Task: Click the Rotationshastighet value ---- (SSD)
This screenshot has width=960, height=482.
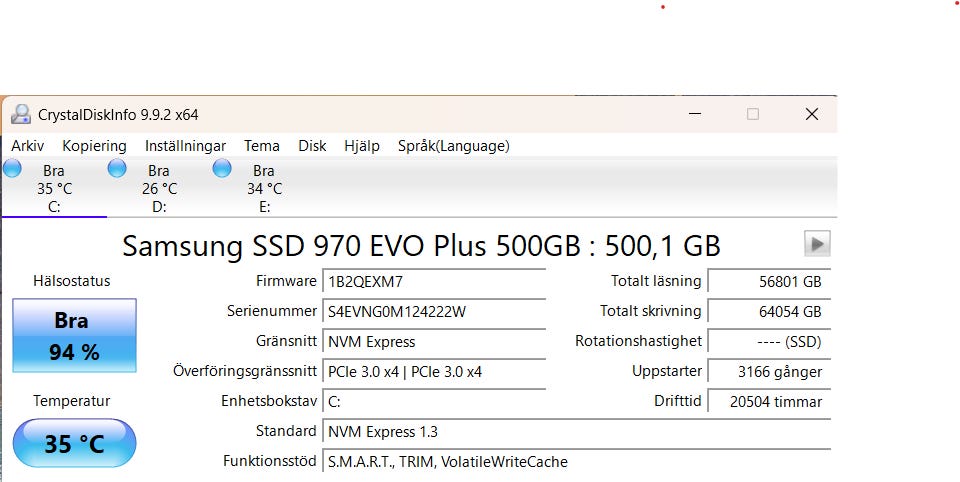Action: click(x=769, y=342)
